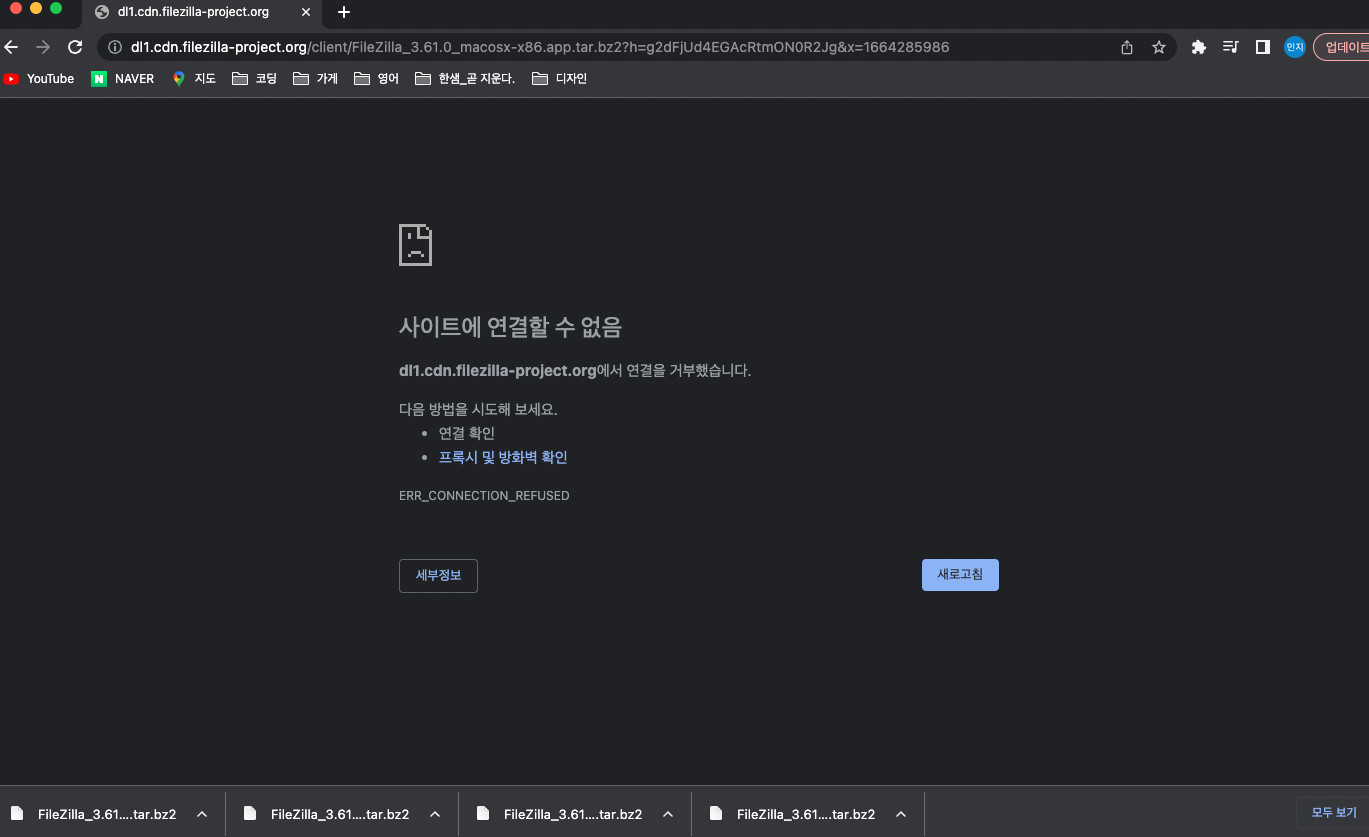The width and height of the screenshot is (1369, 837).
Task: Open the NAVER bookmark
Action: pos(123,79)
